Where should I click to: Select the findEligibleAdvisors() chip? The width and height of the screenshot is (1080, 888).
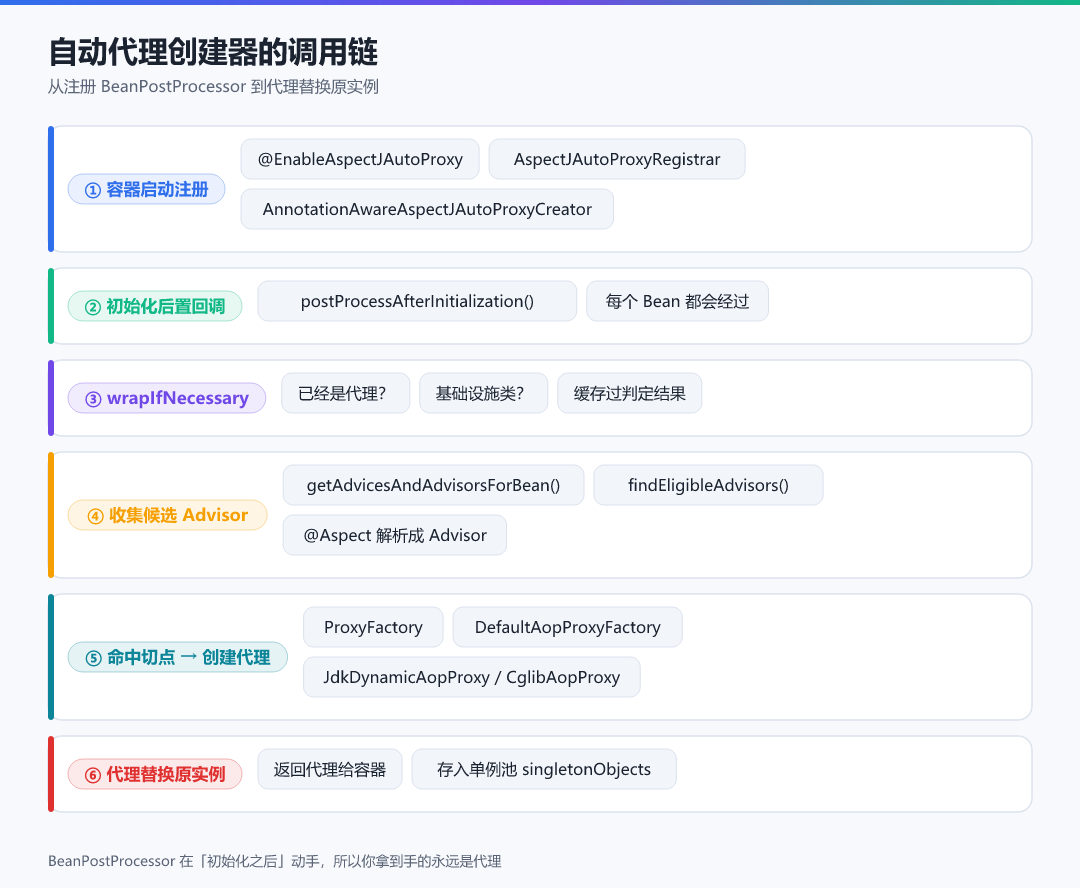(x=709, y=485)
